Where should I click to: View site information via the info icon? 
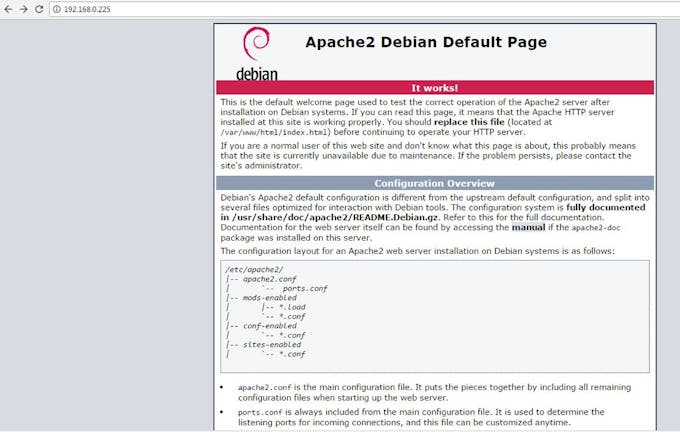[57, 9]
